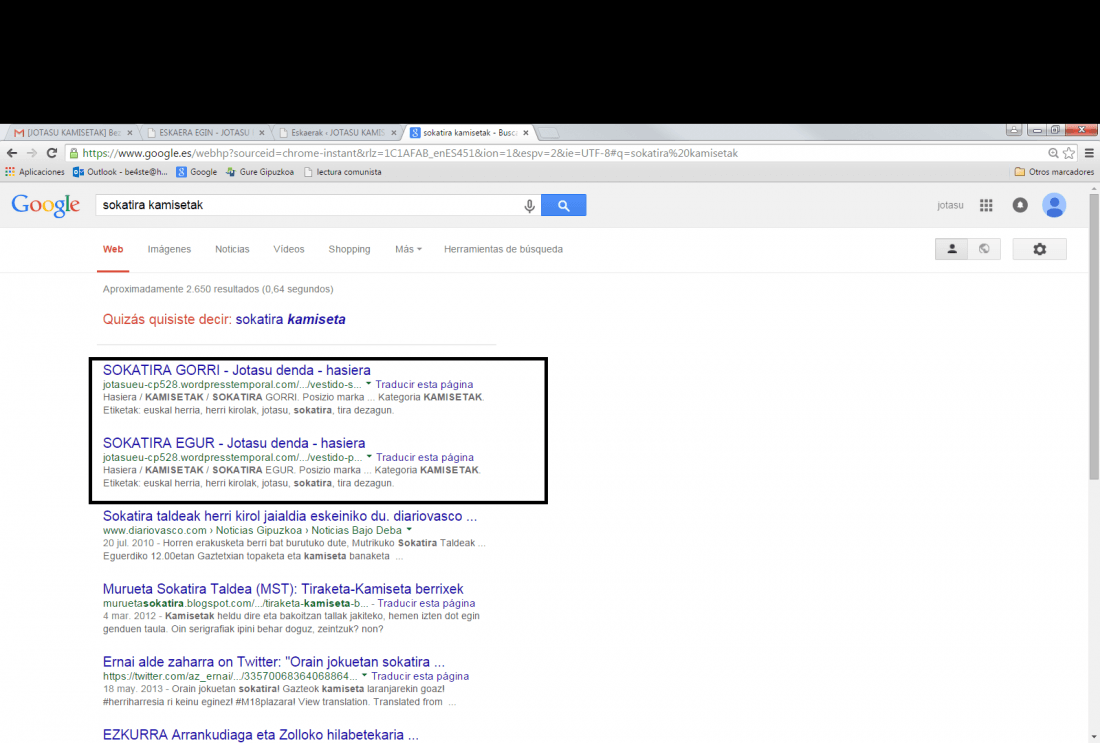Expand arrow next to SOKATIRA EGUR URL
The height and width of the screenshot is (743, 1100).
click(369, 457)
